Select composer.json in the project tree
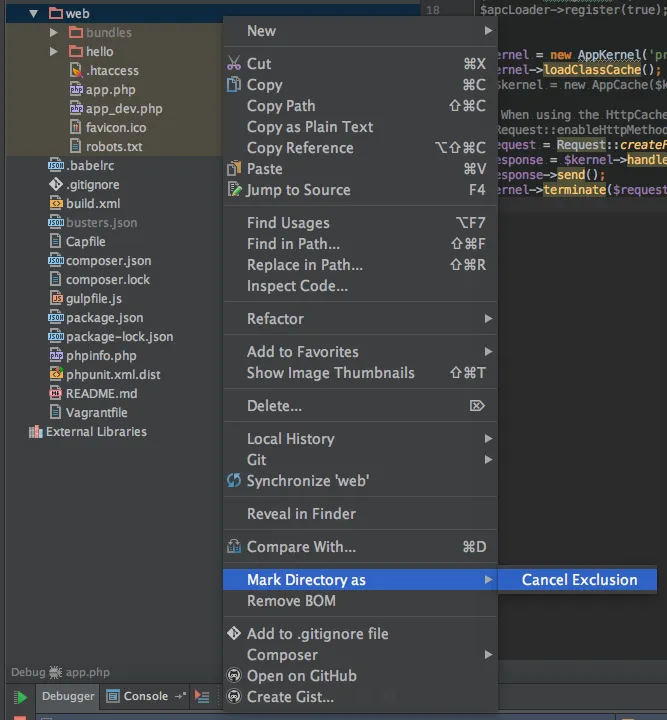This screenshot has width=667, height=720. pos(108,261)
